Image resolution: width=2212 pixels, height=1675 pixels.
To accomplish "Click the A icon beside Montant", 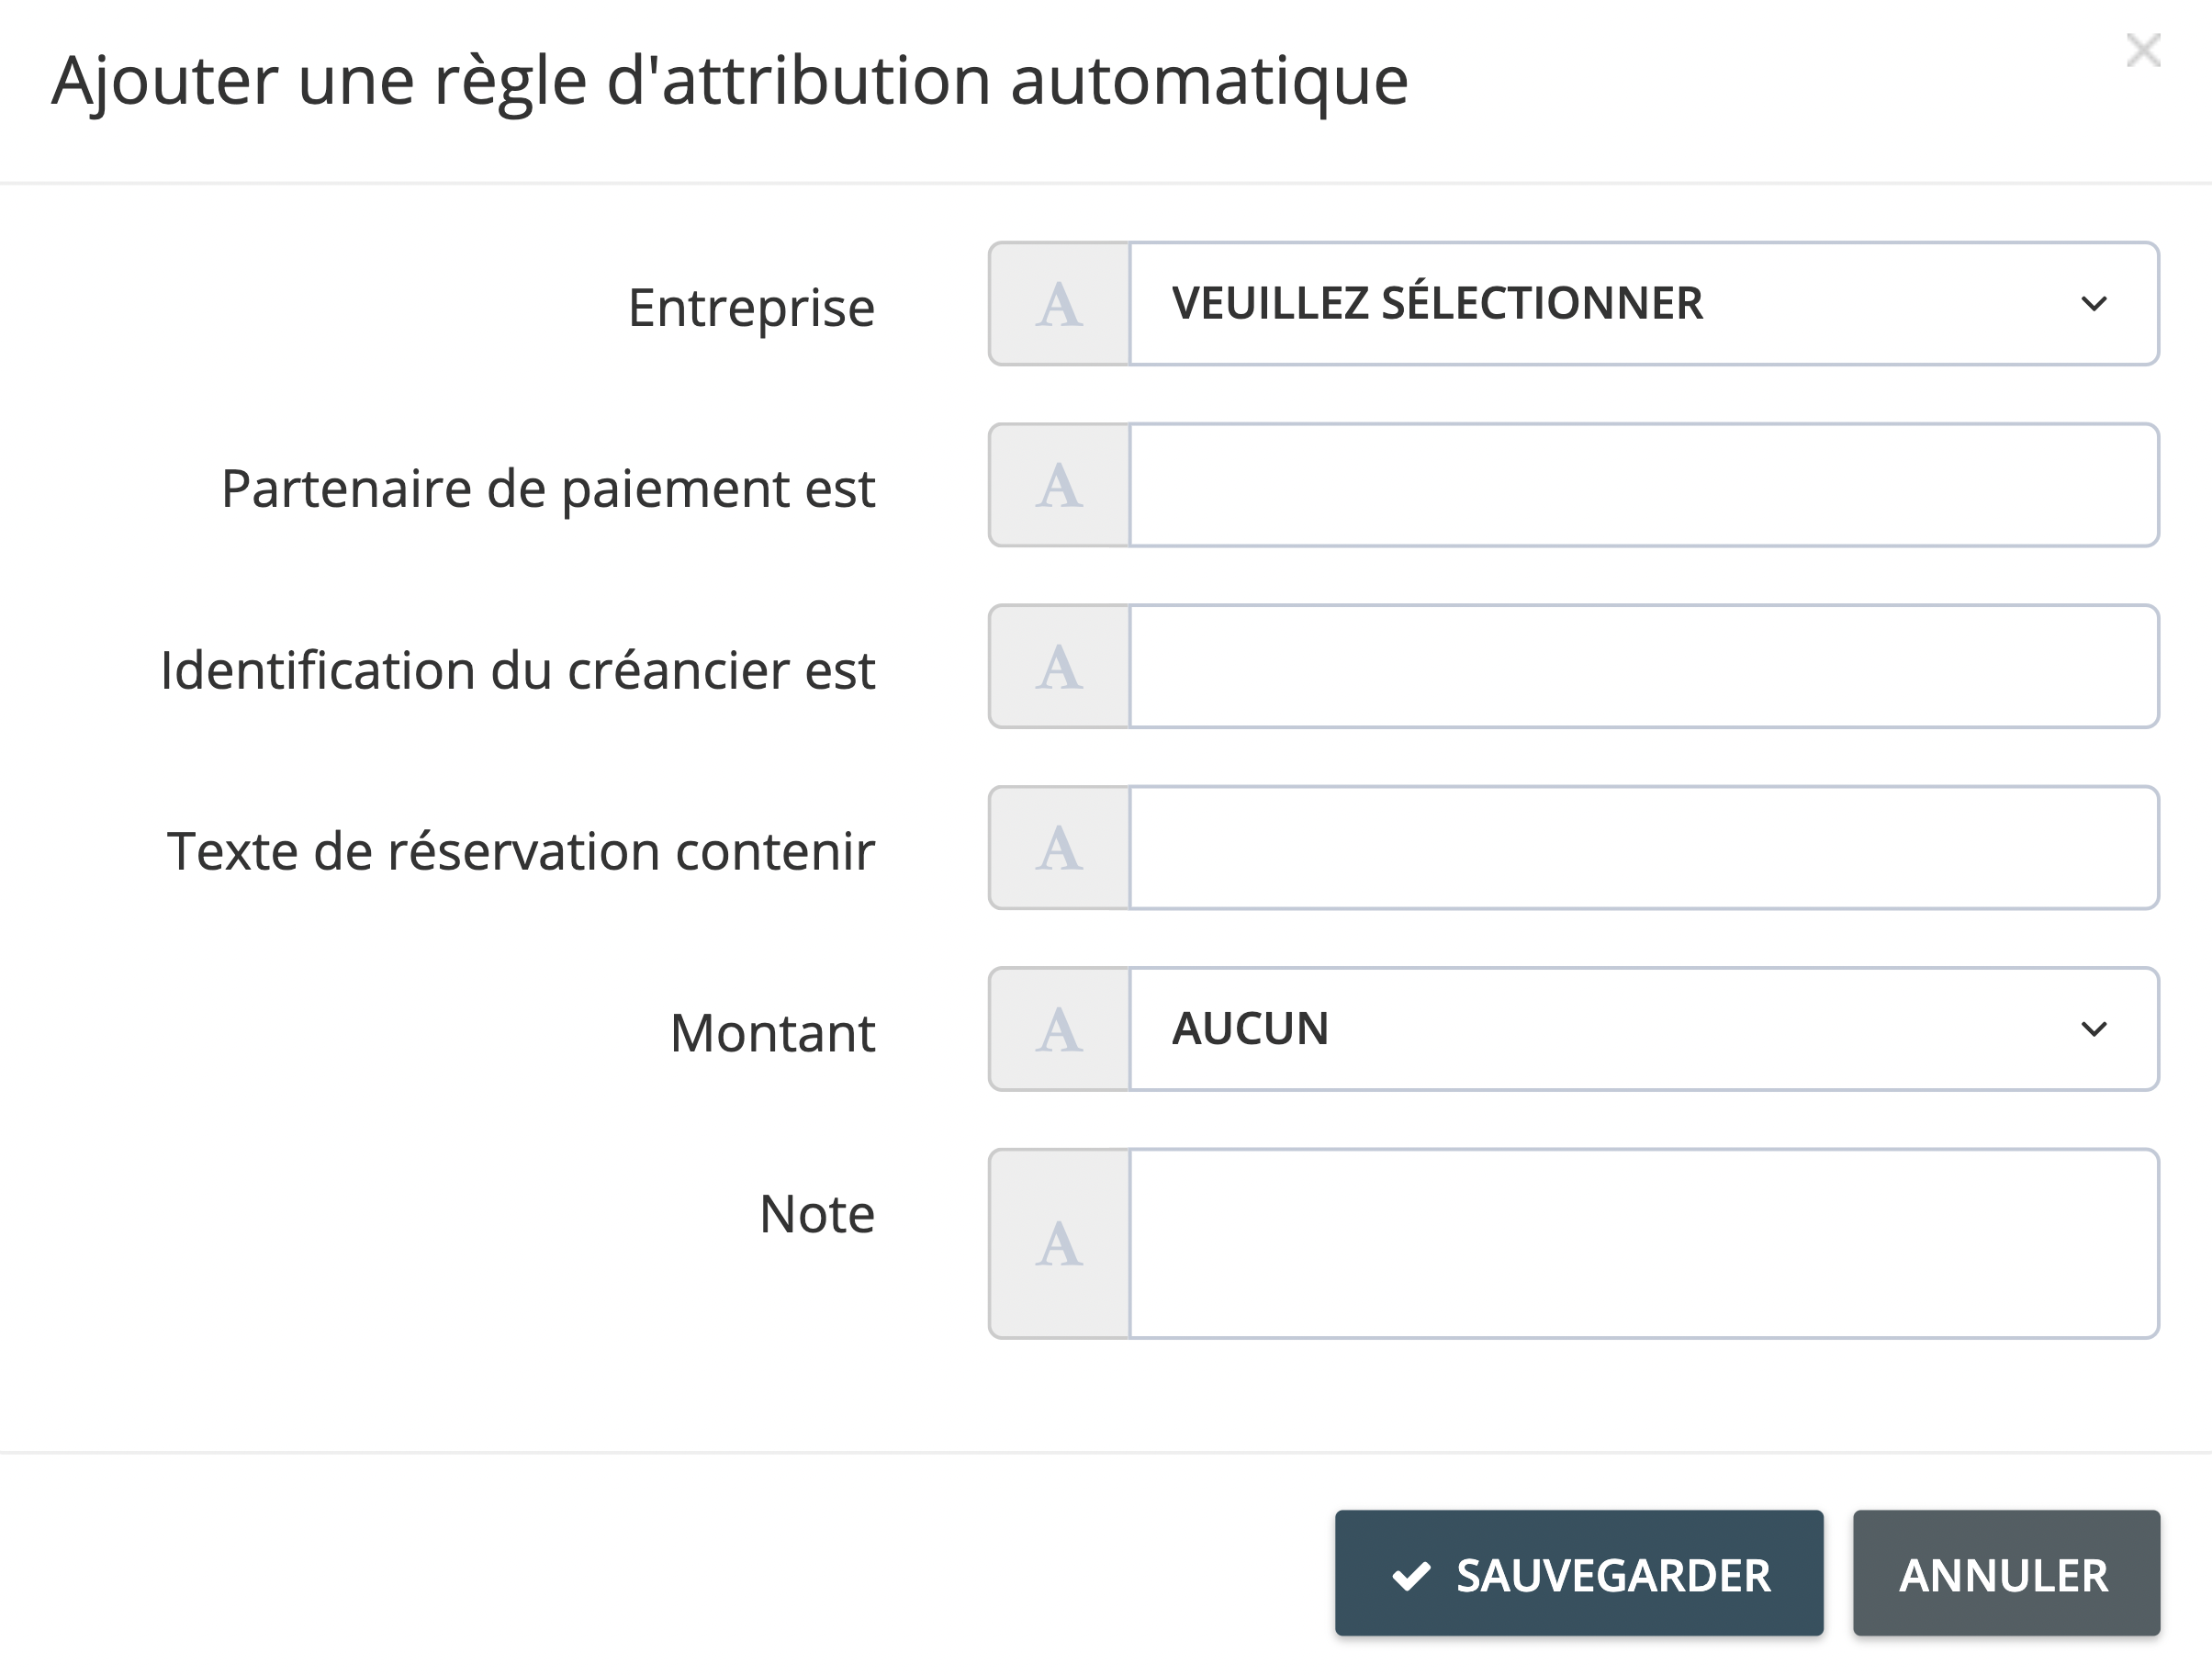I will 1059,1029.
